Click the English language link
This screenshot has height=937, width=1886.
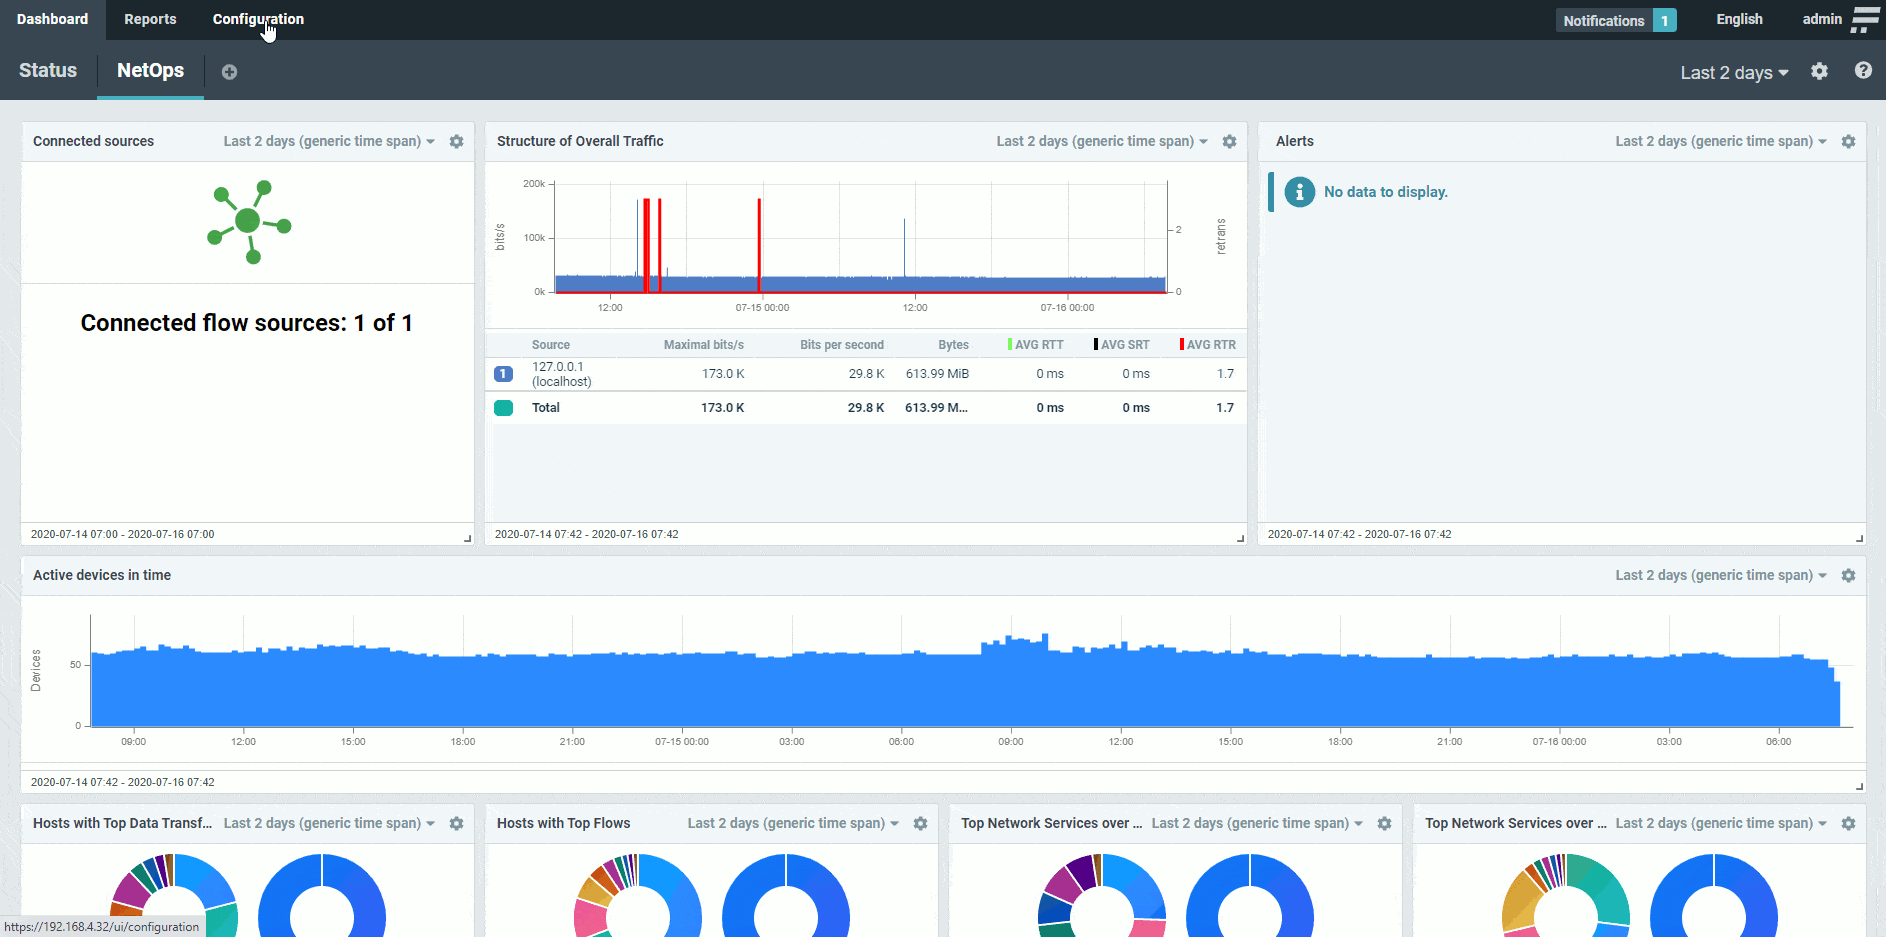click(1739, 19)
